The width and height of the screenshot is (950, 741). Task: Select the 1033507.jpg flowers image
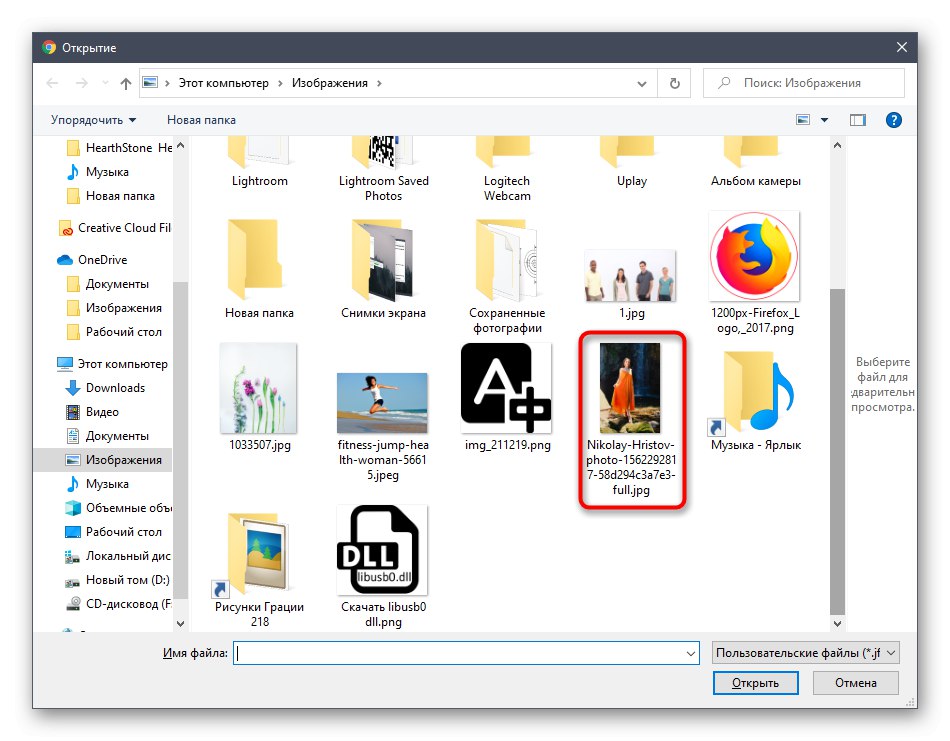coord(259,397)
